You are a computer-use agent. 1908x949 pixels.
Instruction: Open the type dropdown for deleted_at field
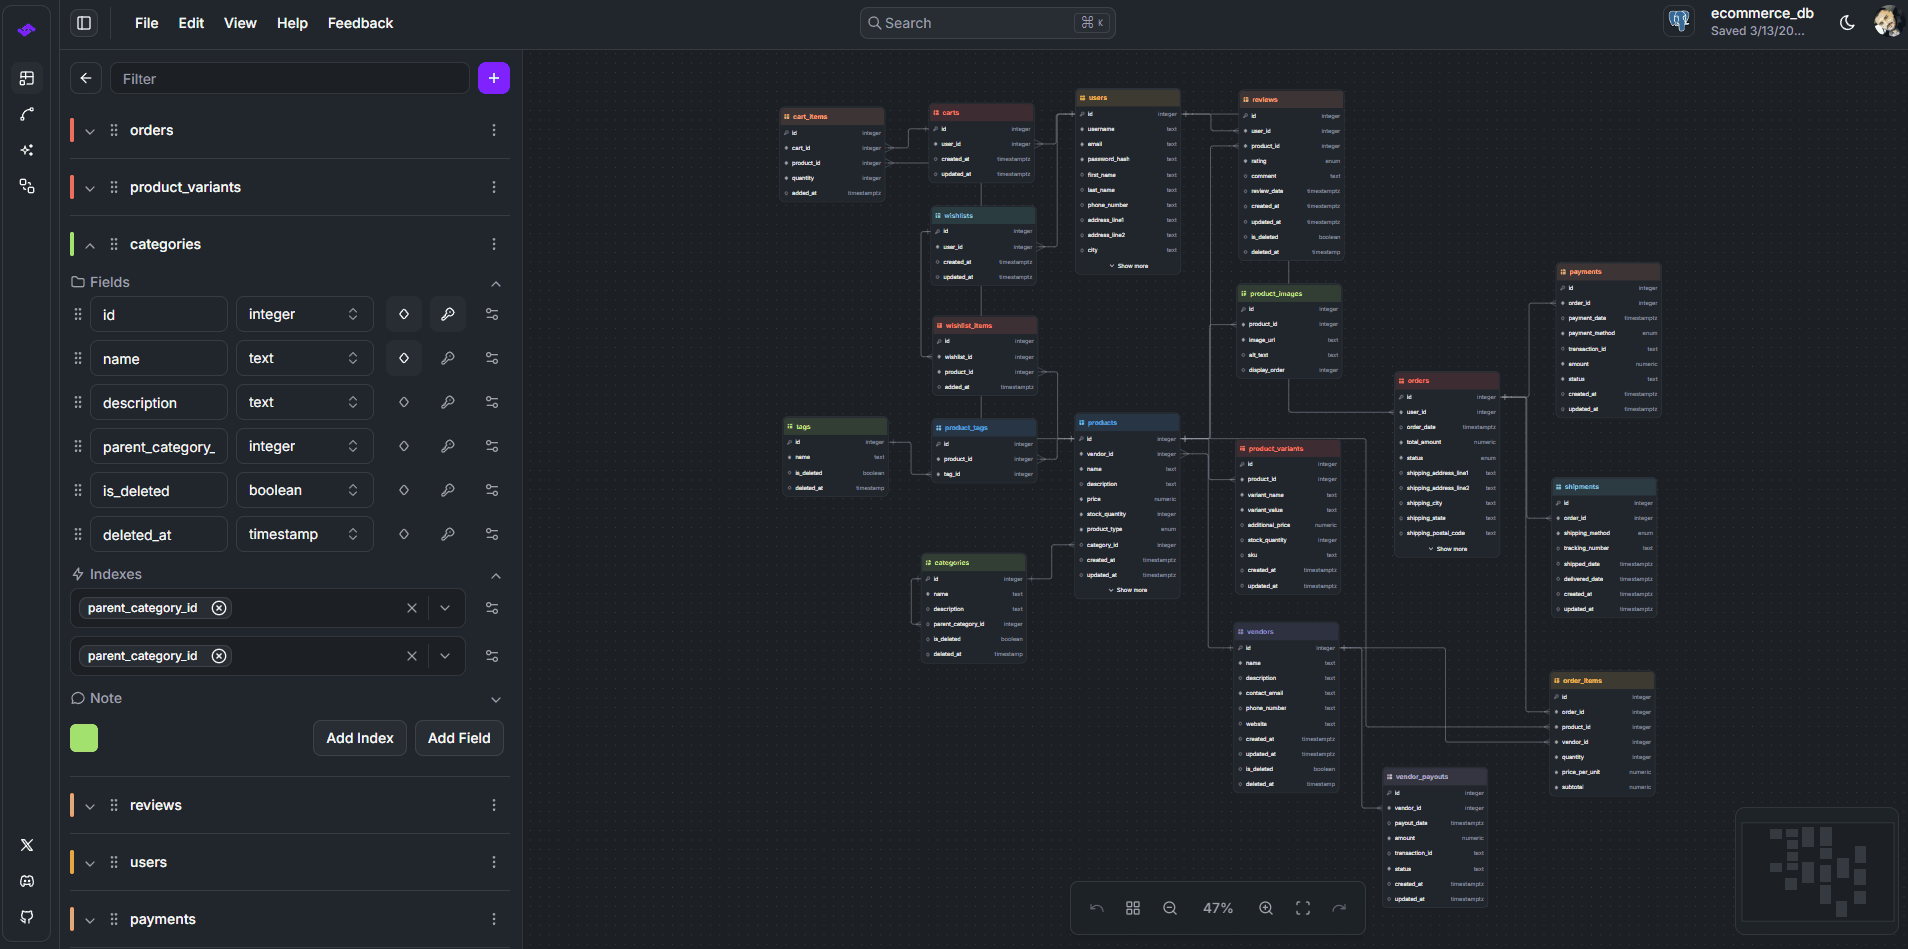tap(305, 533)
